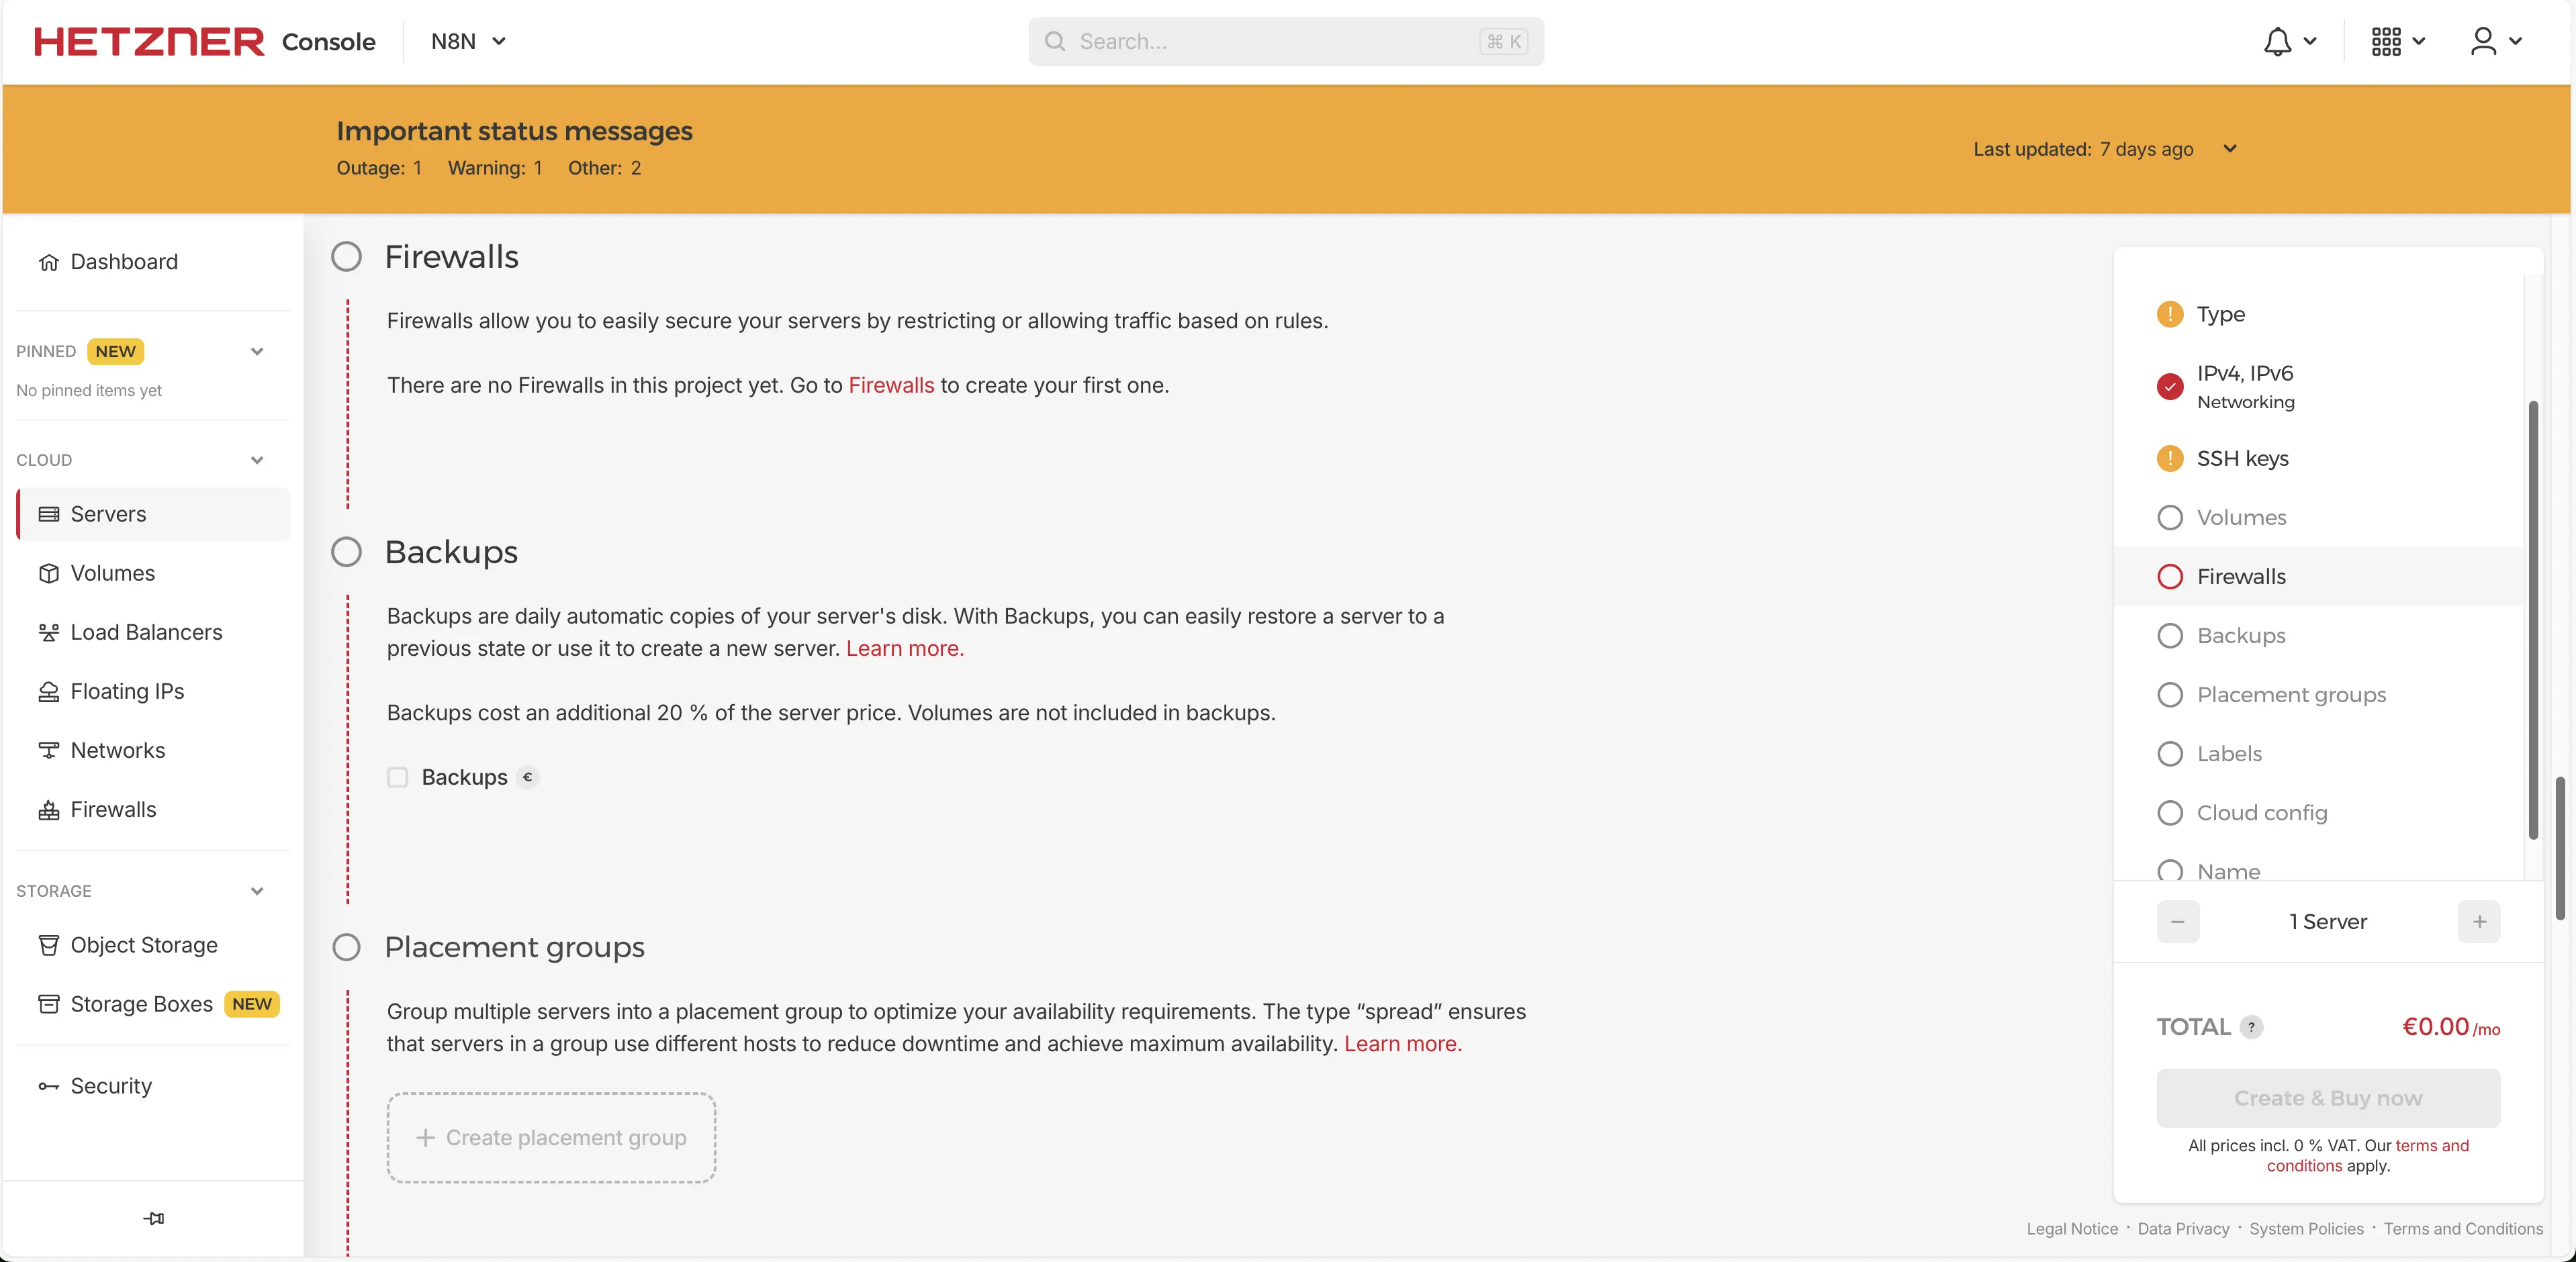Image resolution: width=2576 pixels, height=1262 pixels.
Task: Open the notifications bell icon
Action: point(2277,42)
